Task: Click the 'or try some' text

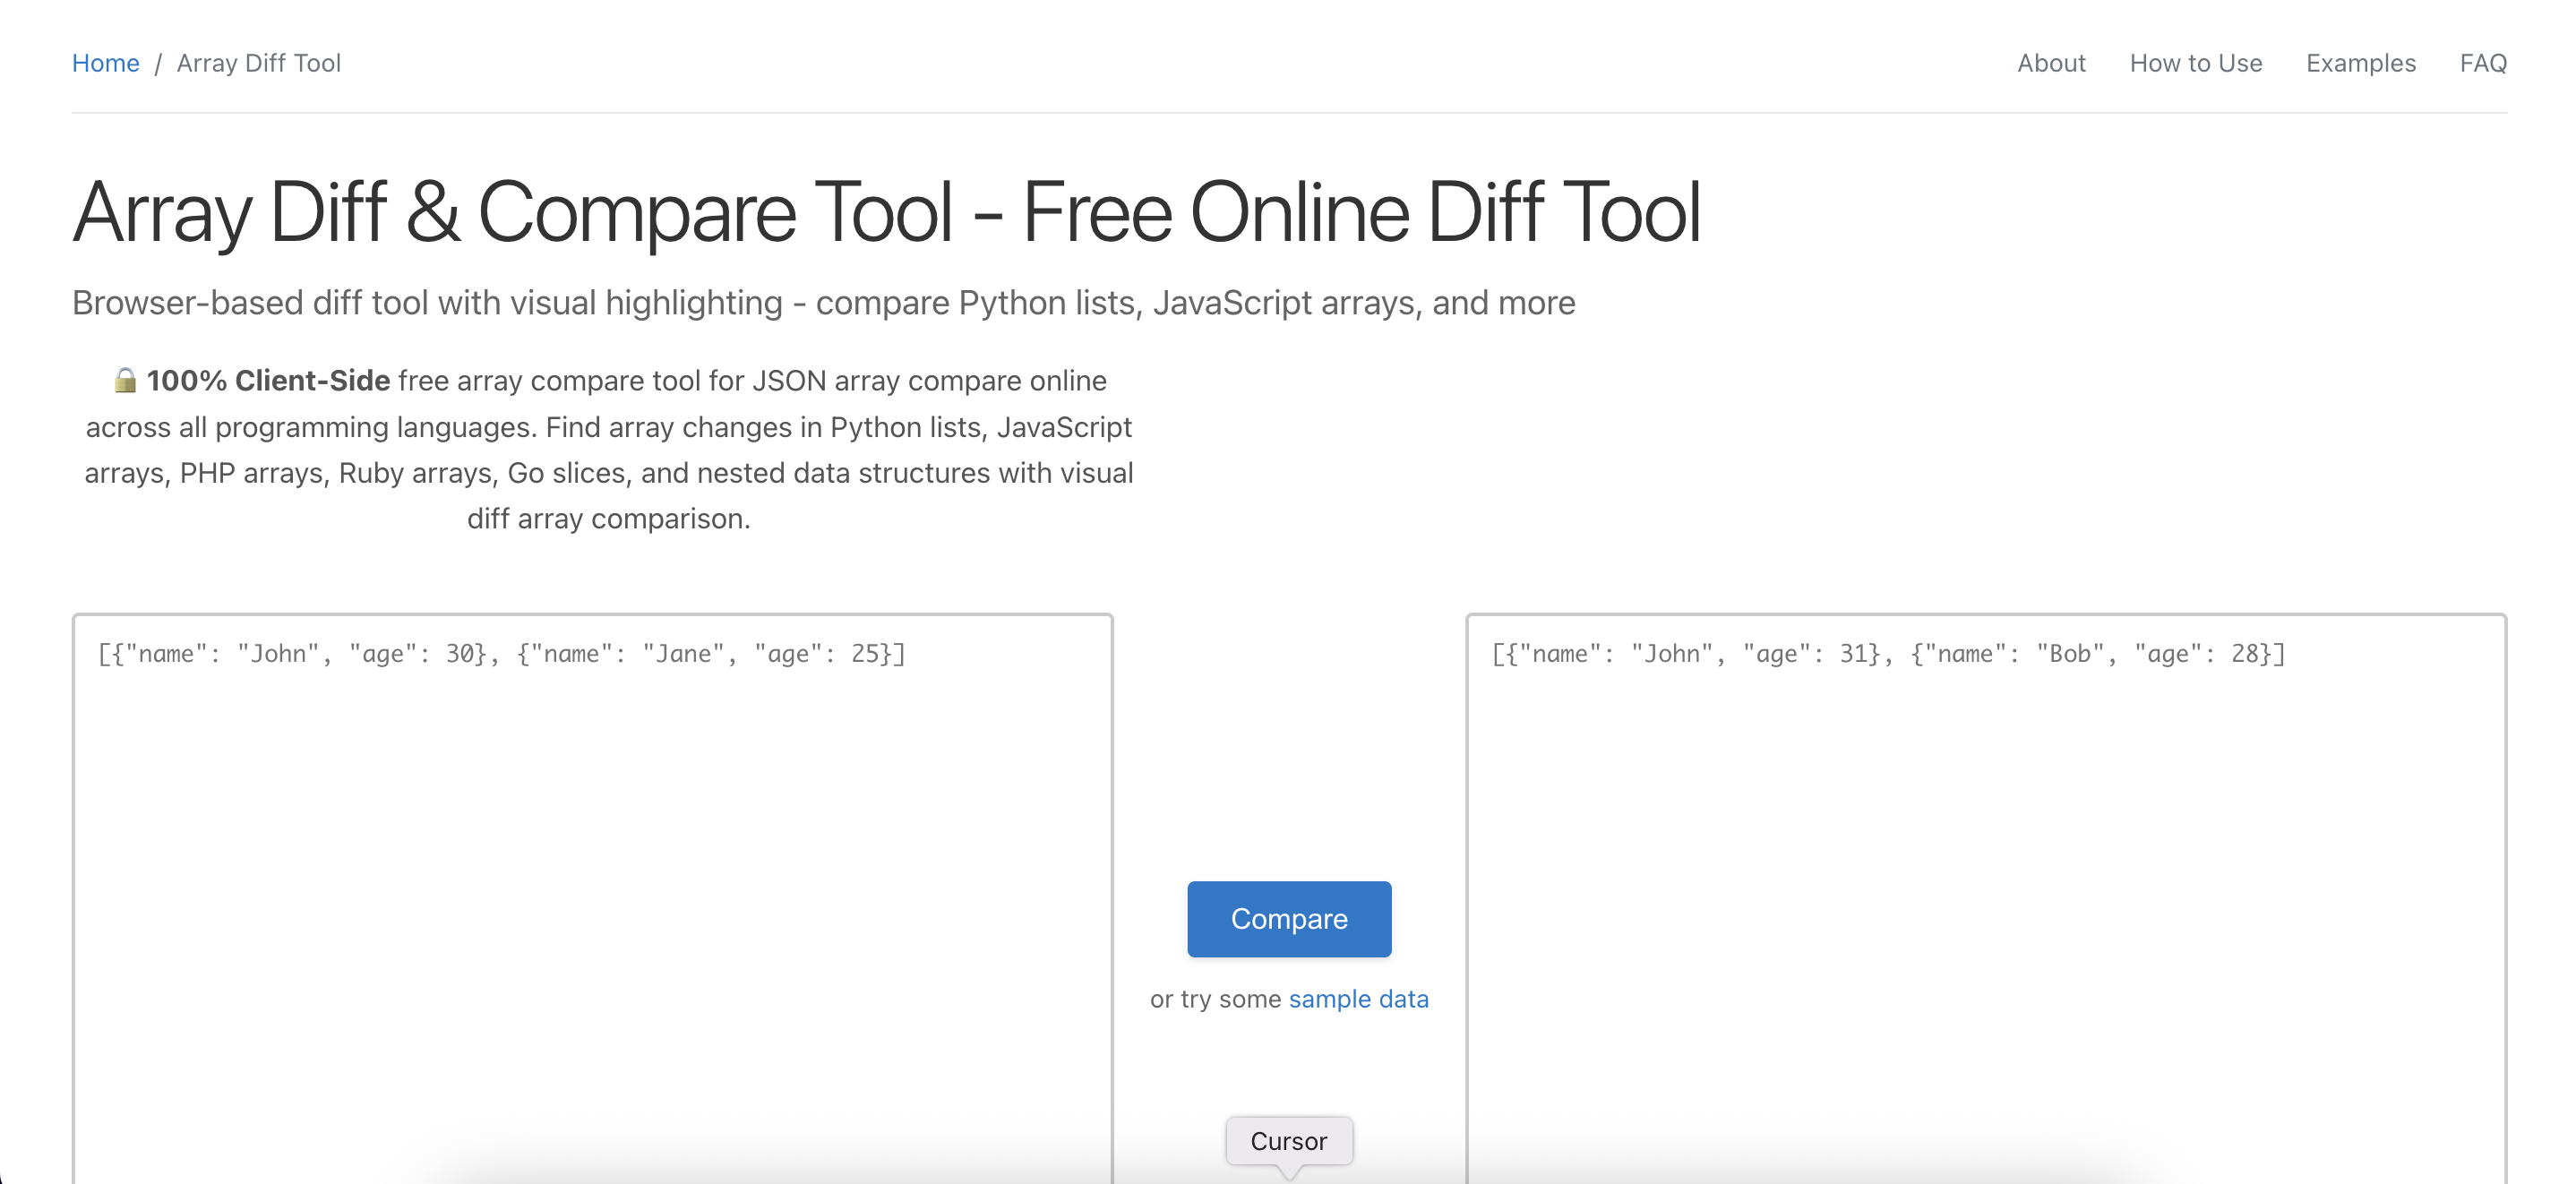Action: click(x=1214, y=998)
